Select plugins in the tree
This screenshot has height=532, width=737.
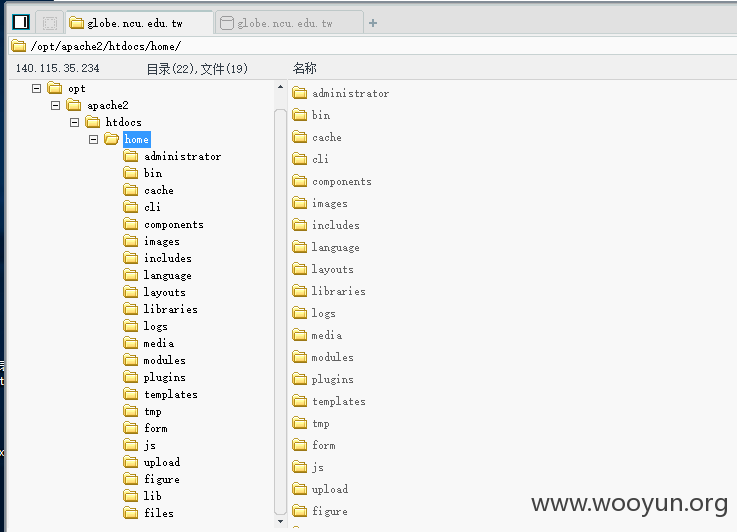coord(165,377)
